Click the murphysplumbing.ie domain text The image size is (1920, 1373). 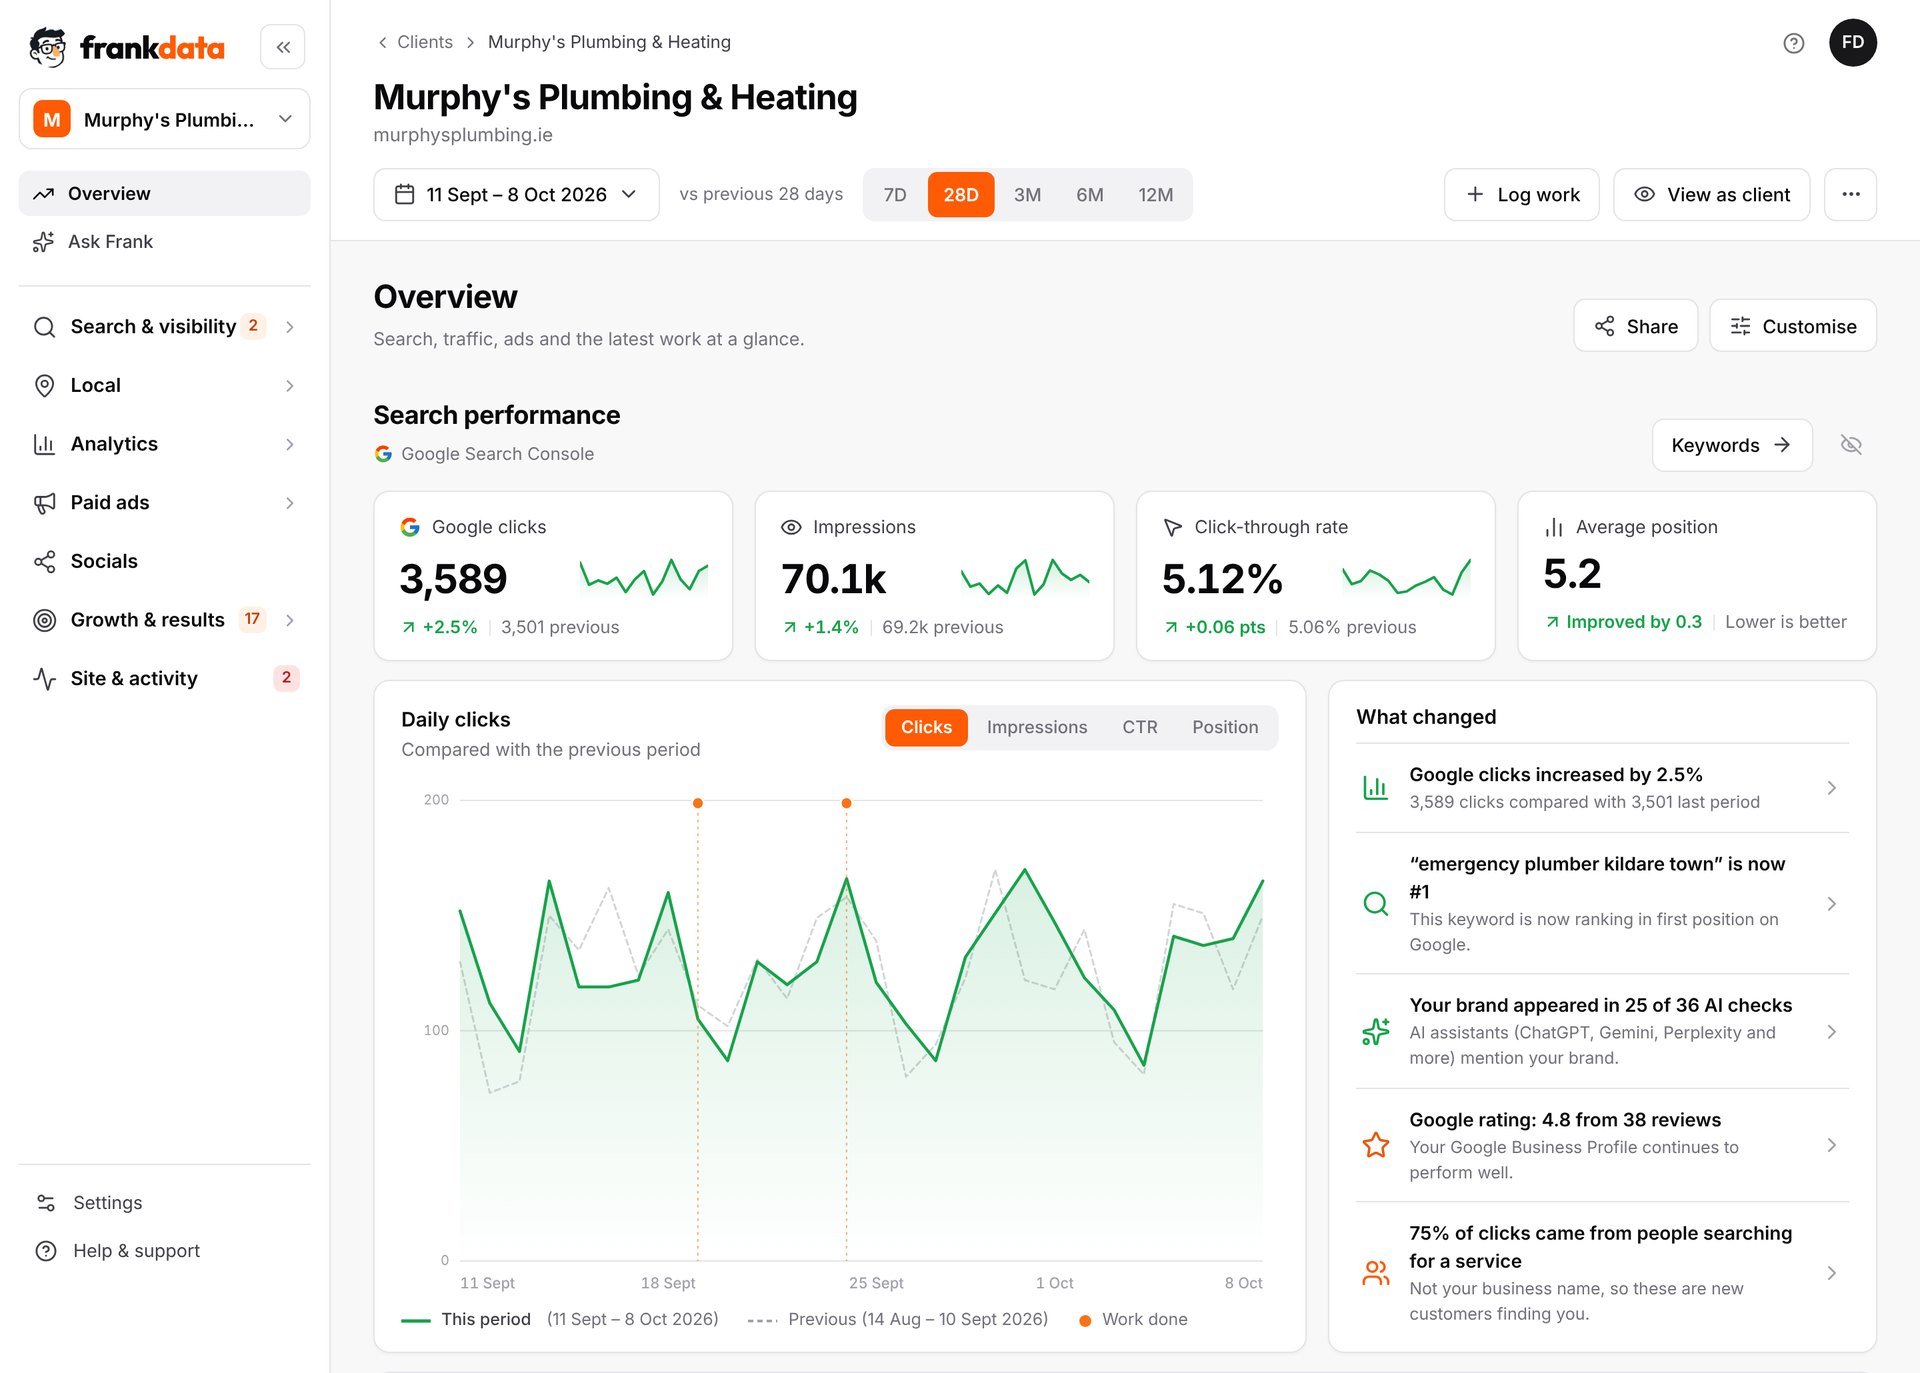[x=463, y=135]
